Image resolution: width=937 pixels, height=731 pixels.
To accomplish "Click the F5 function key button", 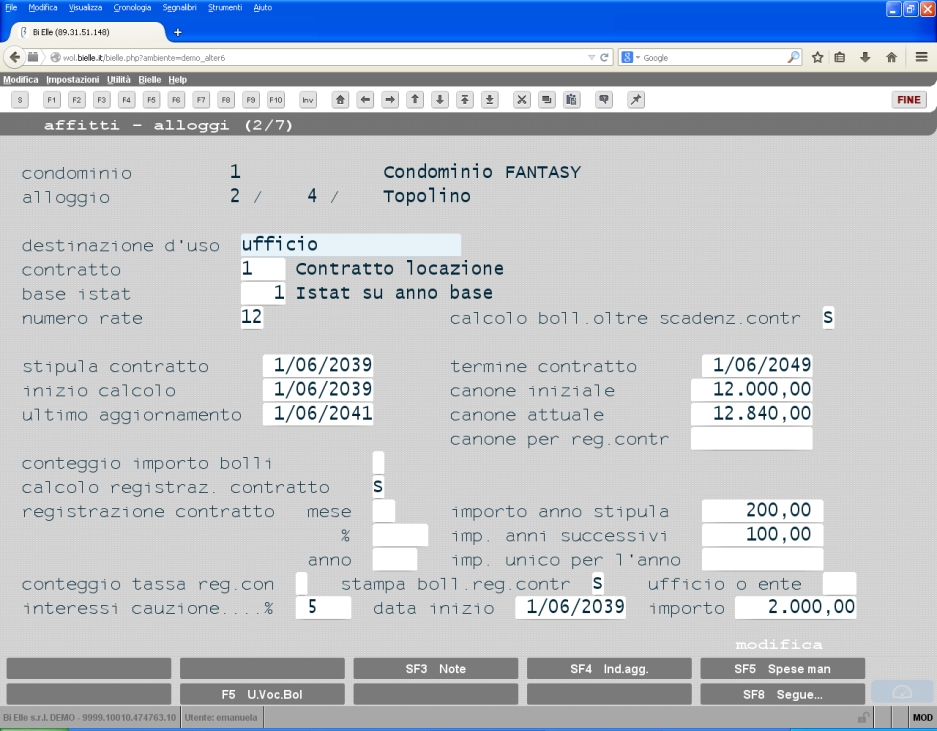I will coord(151,100).
